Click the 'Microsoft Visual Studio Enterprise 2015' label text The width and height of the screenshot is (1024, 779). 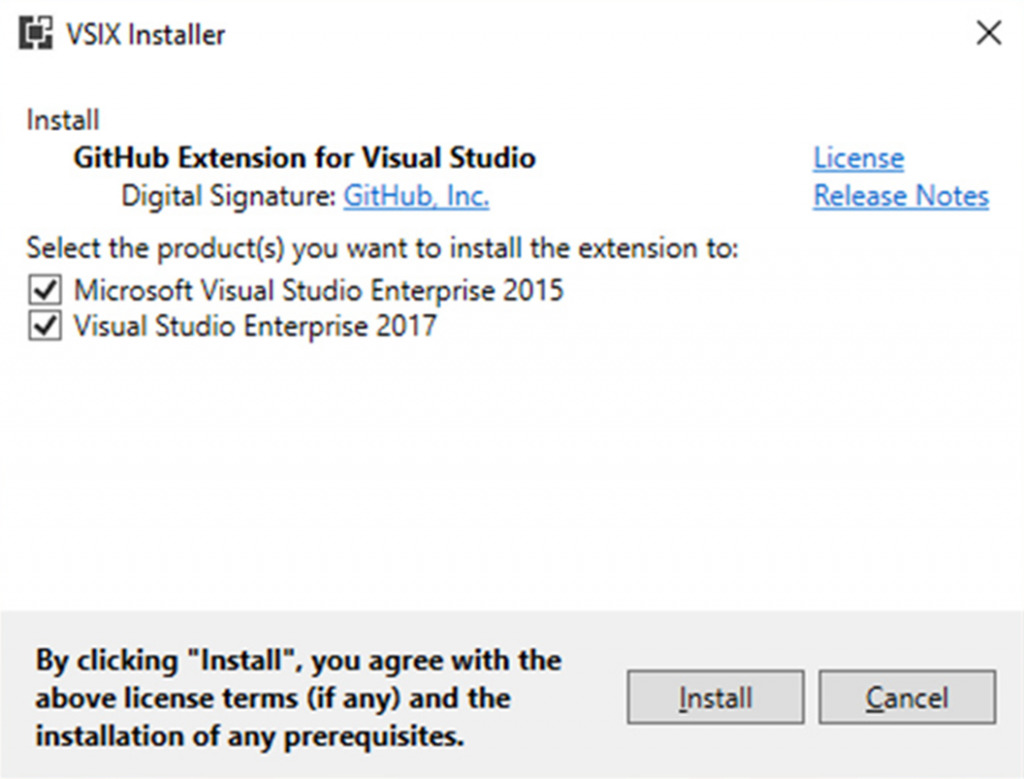click(x=318, y=291)
